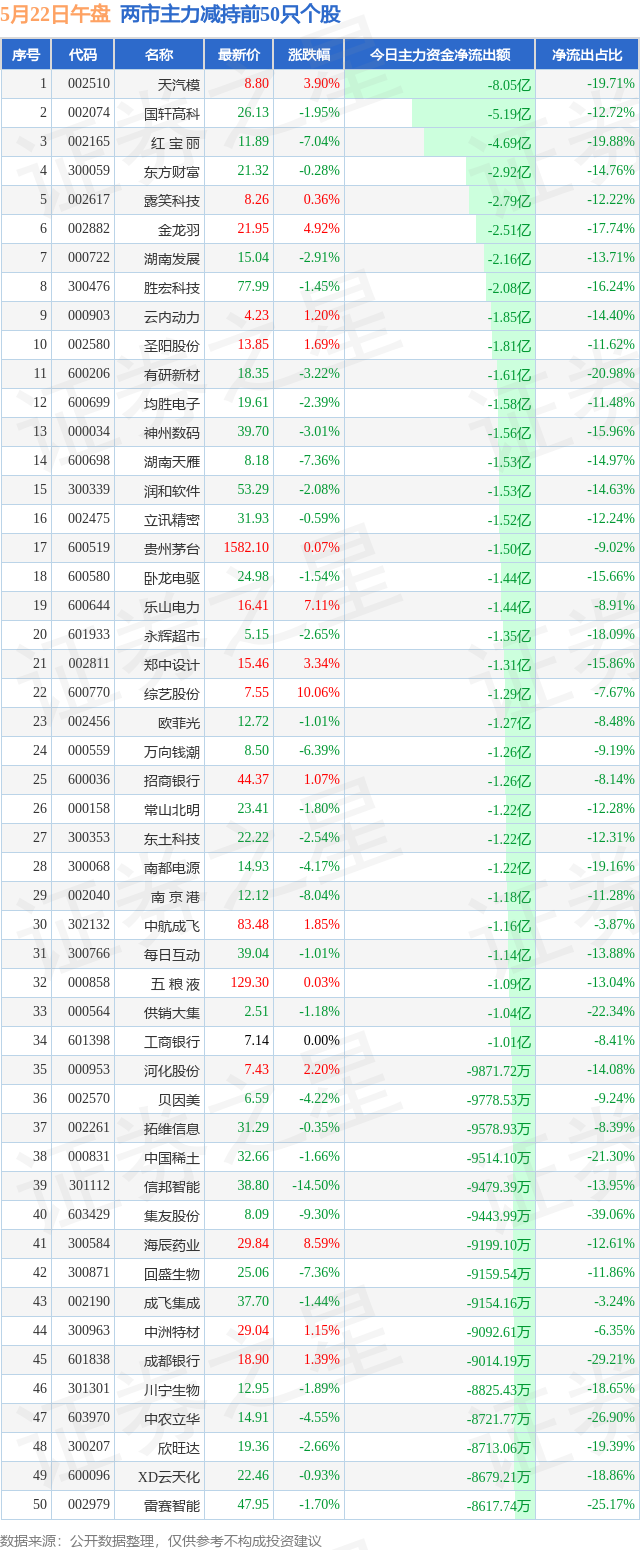Select stock name 欧菲光
Viewport: 640px width, 1550px height.
(x=179, y=722)
